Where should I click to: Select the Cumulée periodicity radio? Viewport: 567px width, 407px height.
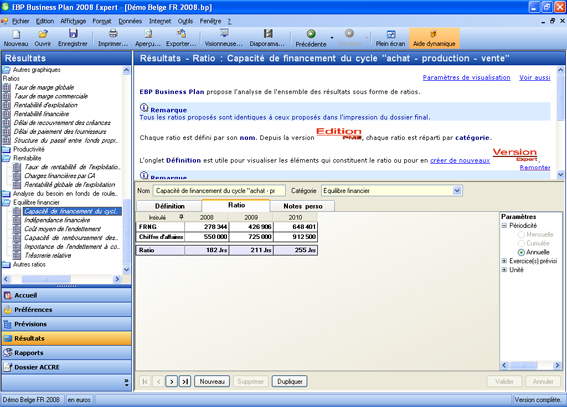pyautogui.click(x=521, y=243)
